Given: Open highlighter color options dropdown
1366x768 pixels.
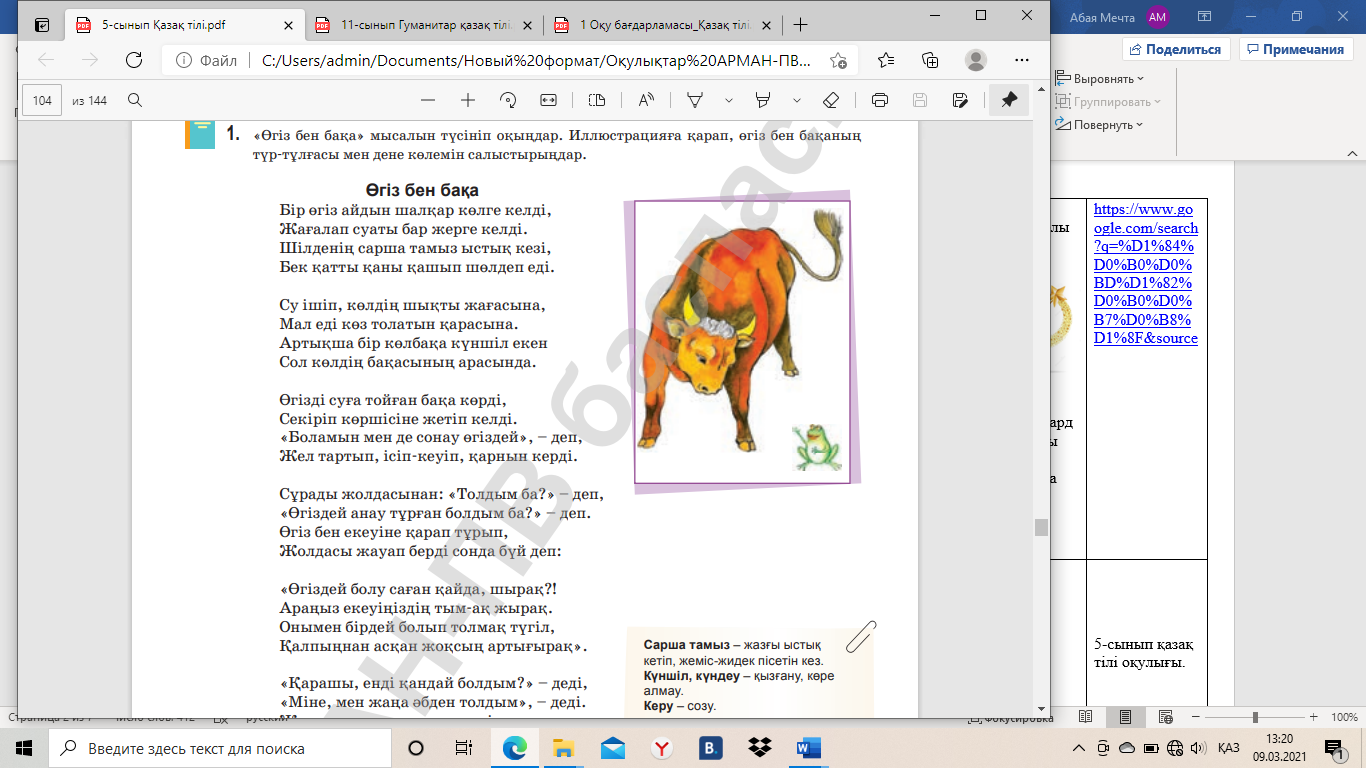Looking at the screenshot, I should tap(797, 100).
